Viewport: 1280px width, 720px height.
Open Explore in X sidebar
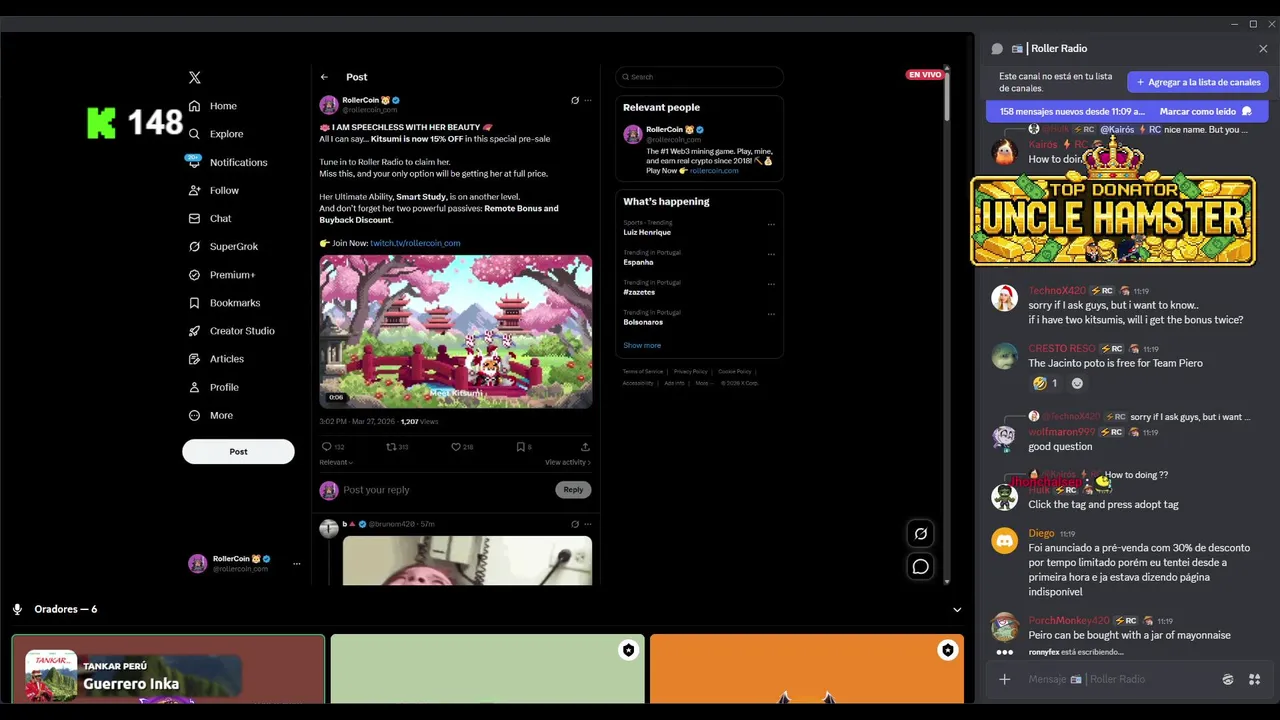(216, 134)
